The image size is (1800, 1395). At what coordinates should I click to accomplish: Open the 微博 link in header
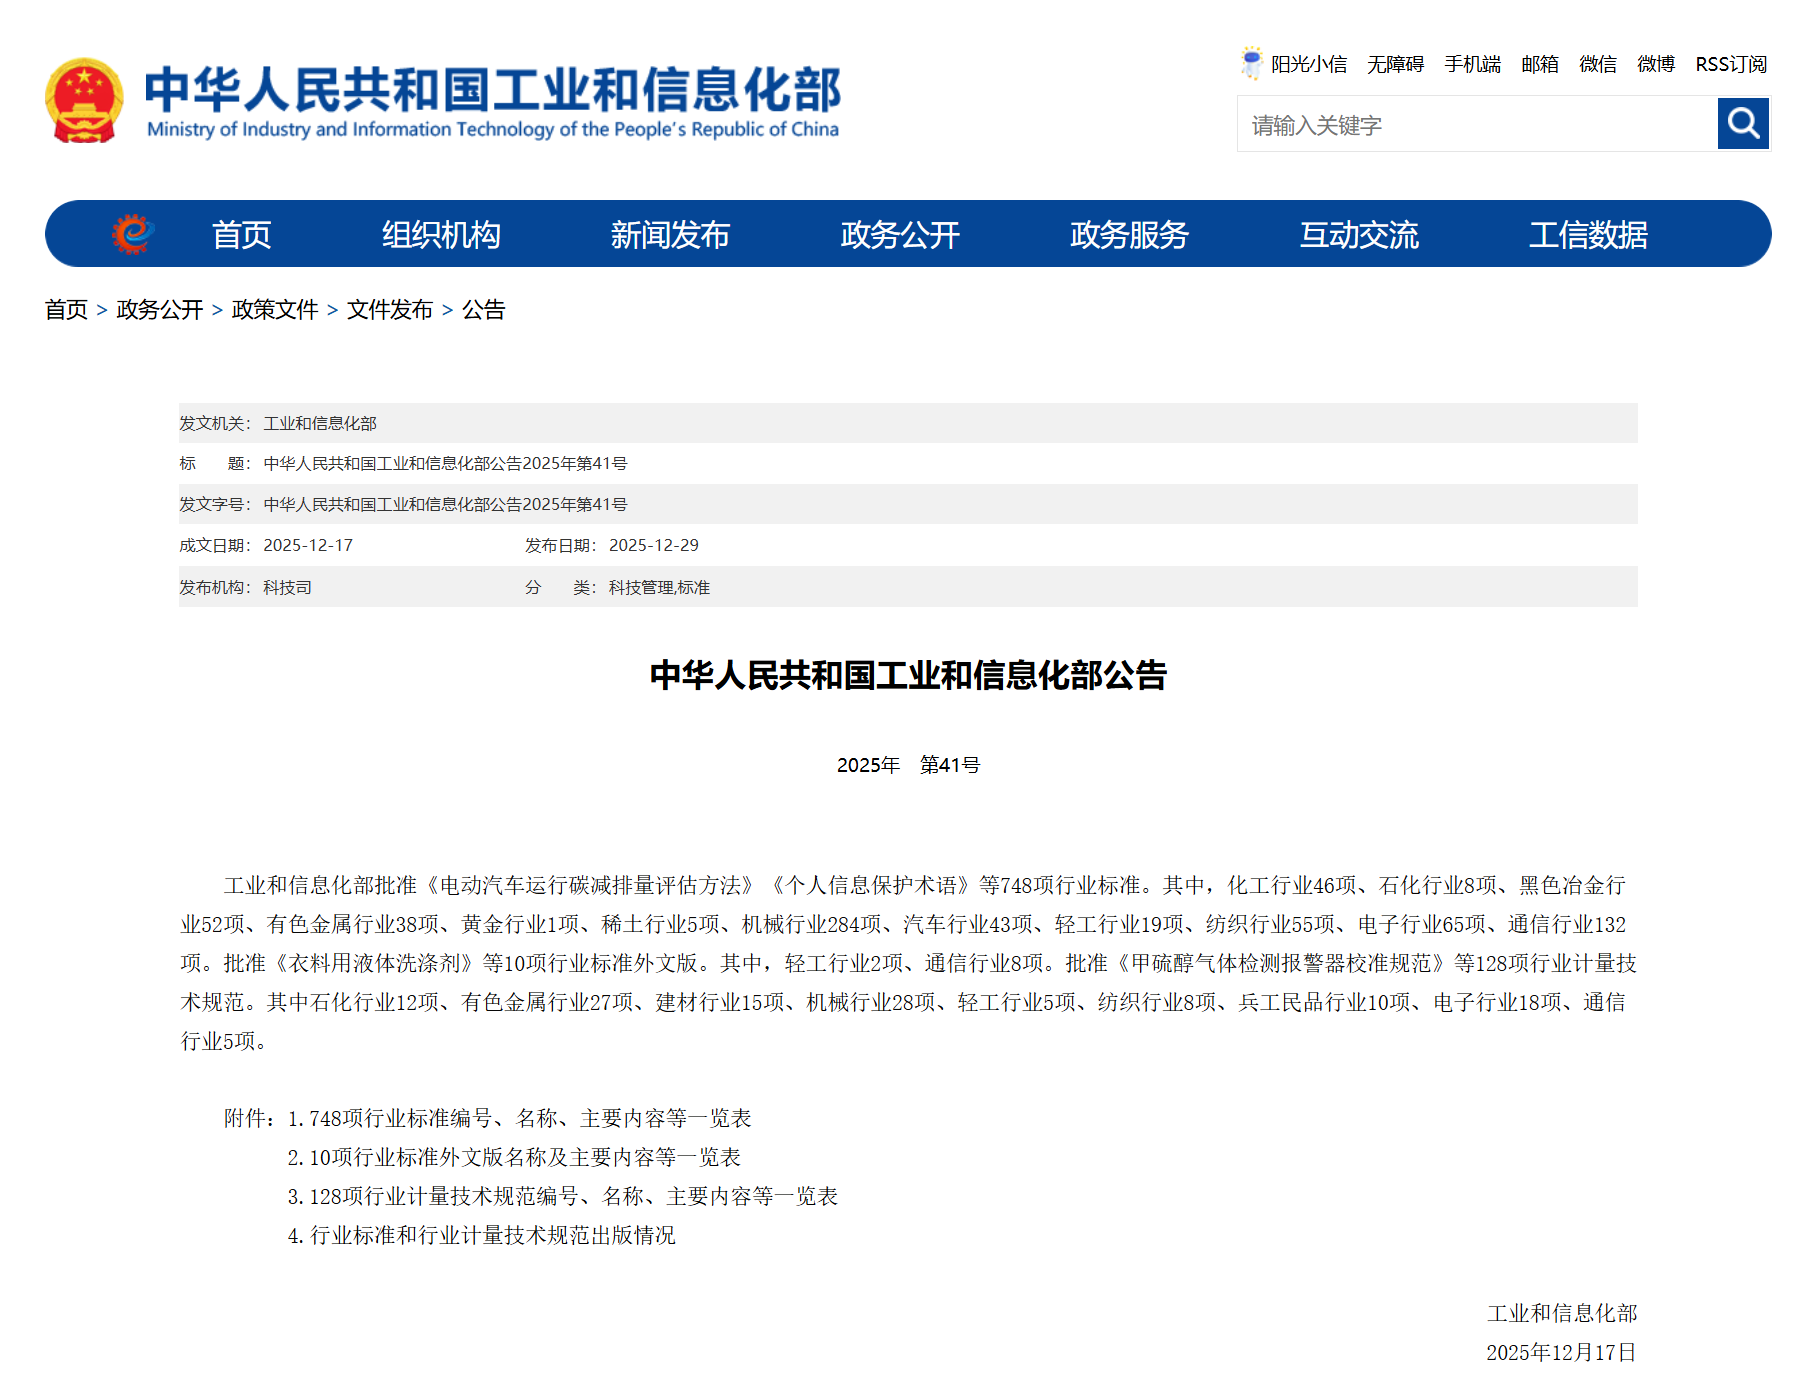point(1656,65)
